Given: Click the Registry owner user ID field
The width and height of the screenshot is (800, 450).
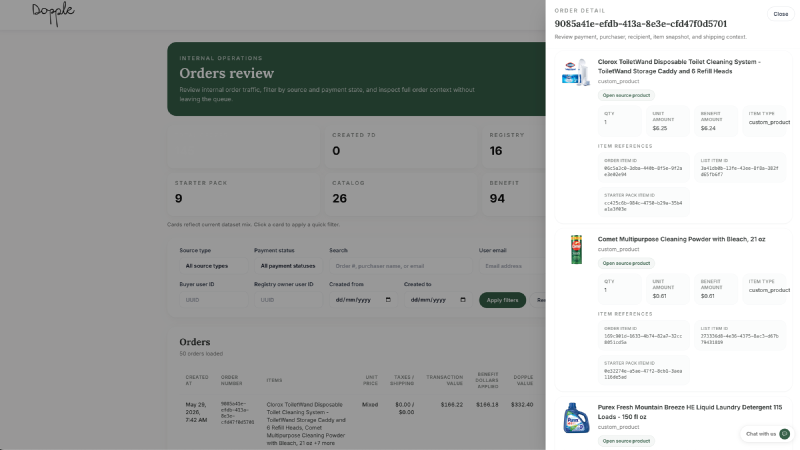Looking at the screenshot, I should (288, 300).
